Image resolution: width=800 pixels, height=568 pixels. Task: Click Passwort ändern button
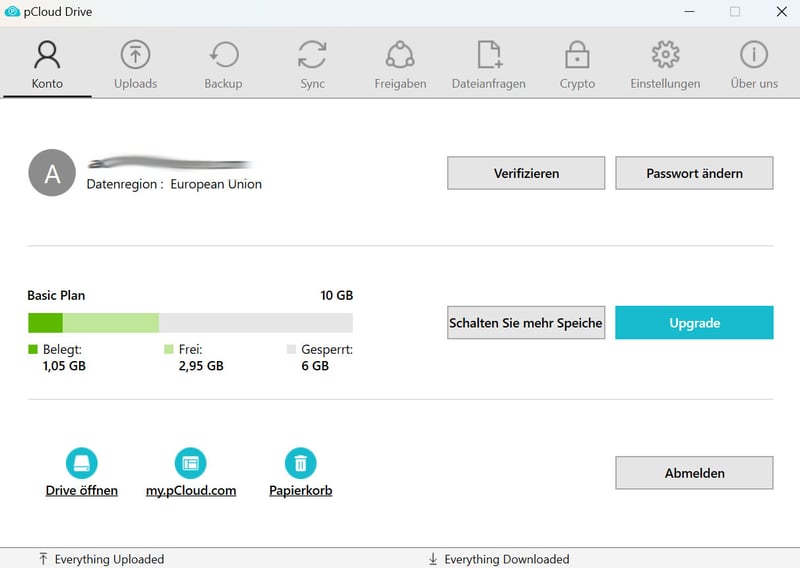pos(694,173)
